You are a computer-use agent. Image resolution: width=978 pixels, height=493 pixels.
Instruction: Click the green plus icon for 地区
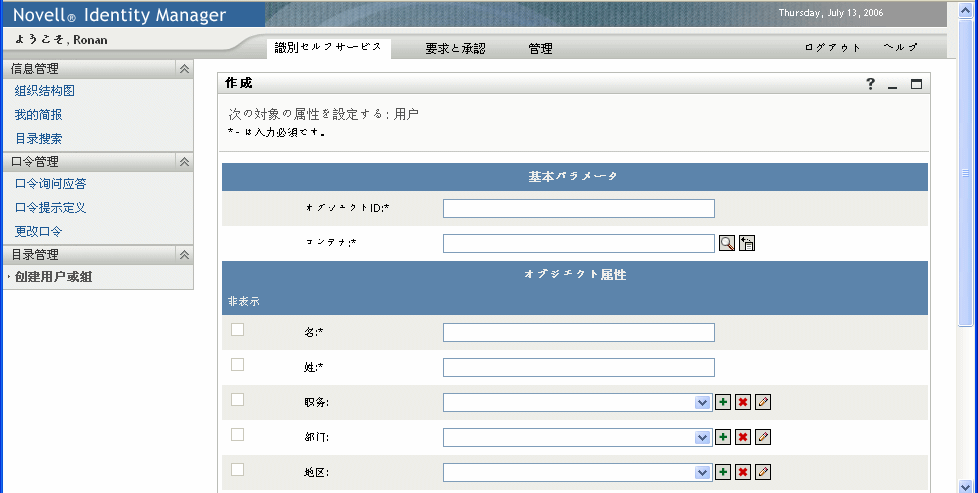coord(723,472)
